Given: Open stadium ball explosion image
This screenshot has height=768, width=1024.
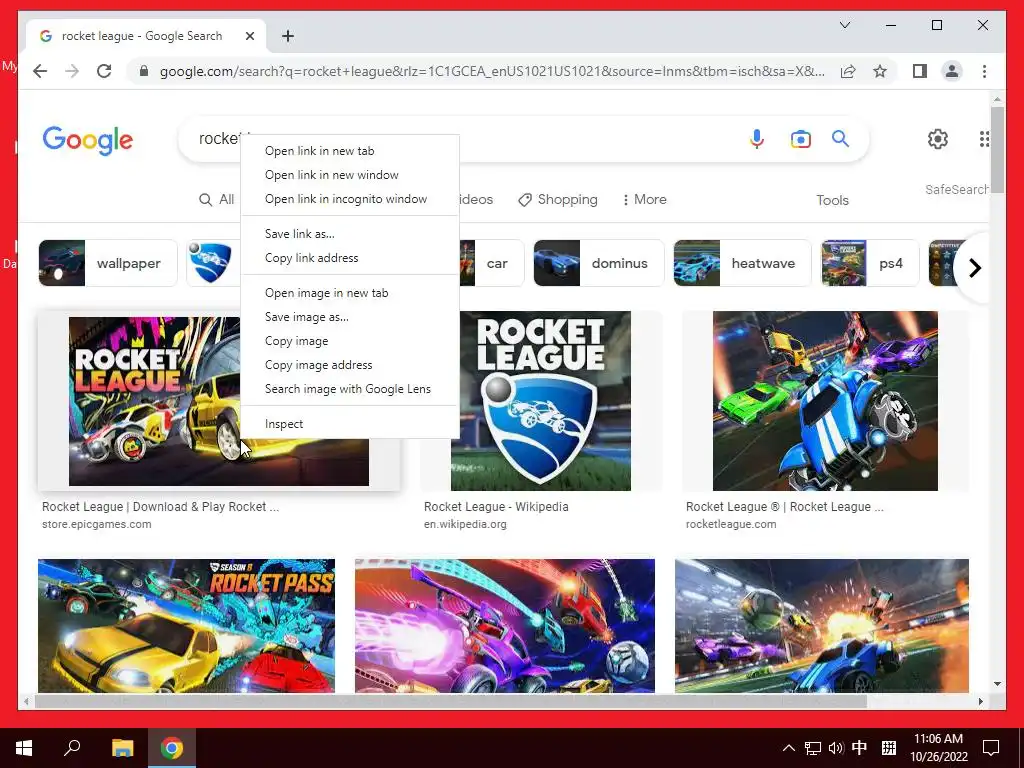Looking at the screenshot, I should pos(822,626).
